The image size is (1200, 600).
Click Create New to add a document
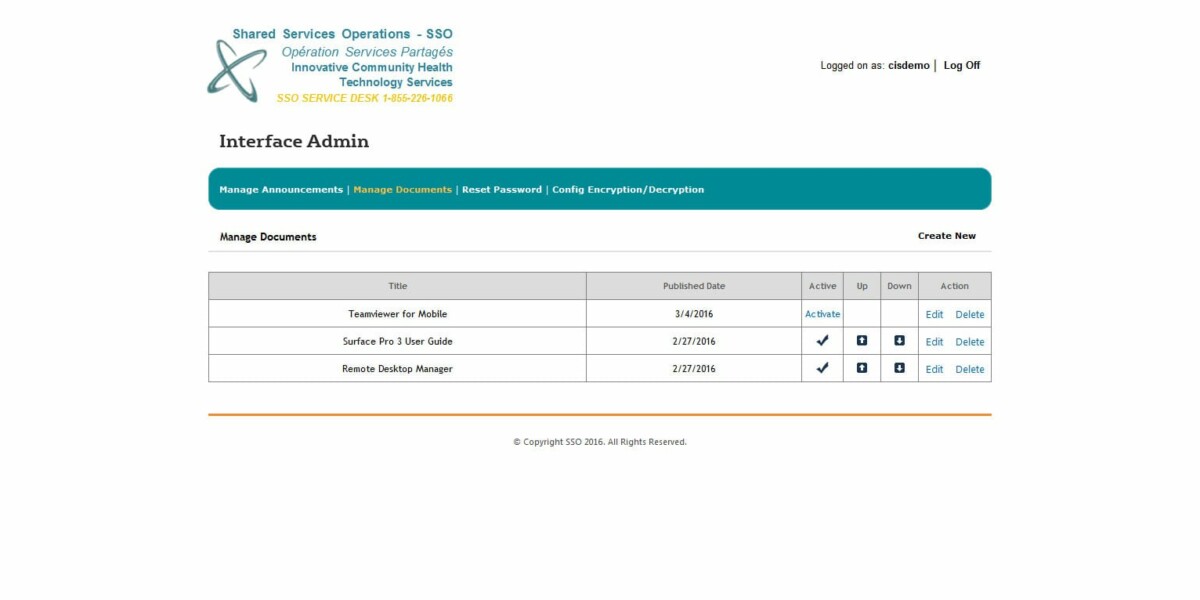pyautogui.click(x=947, y=235)
